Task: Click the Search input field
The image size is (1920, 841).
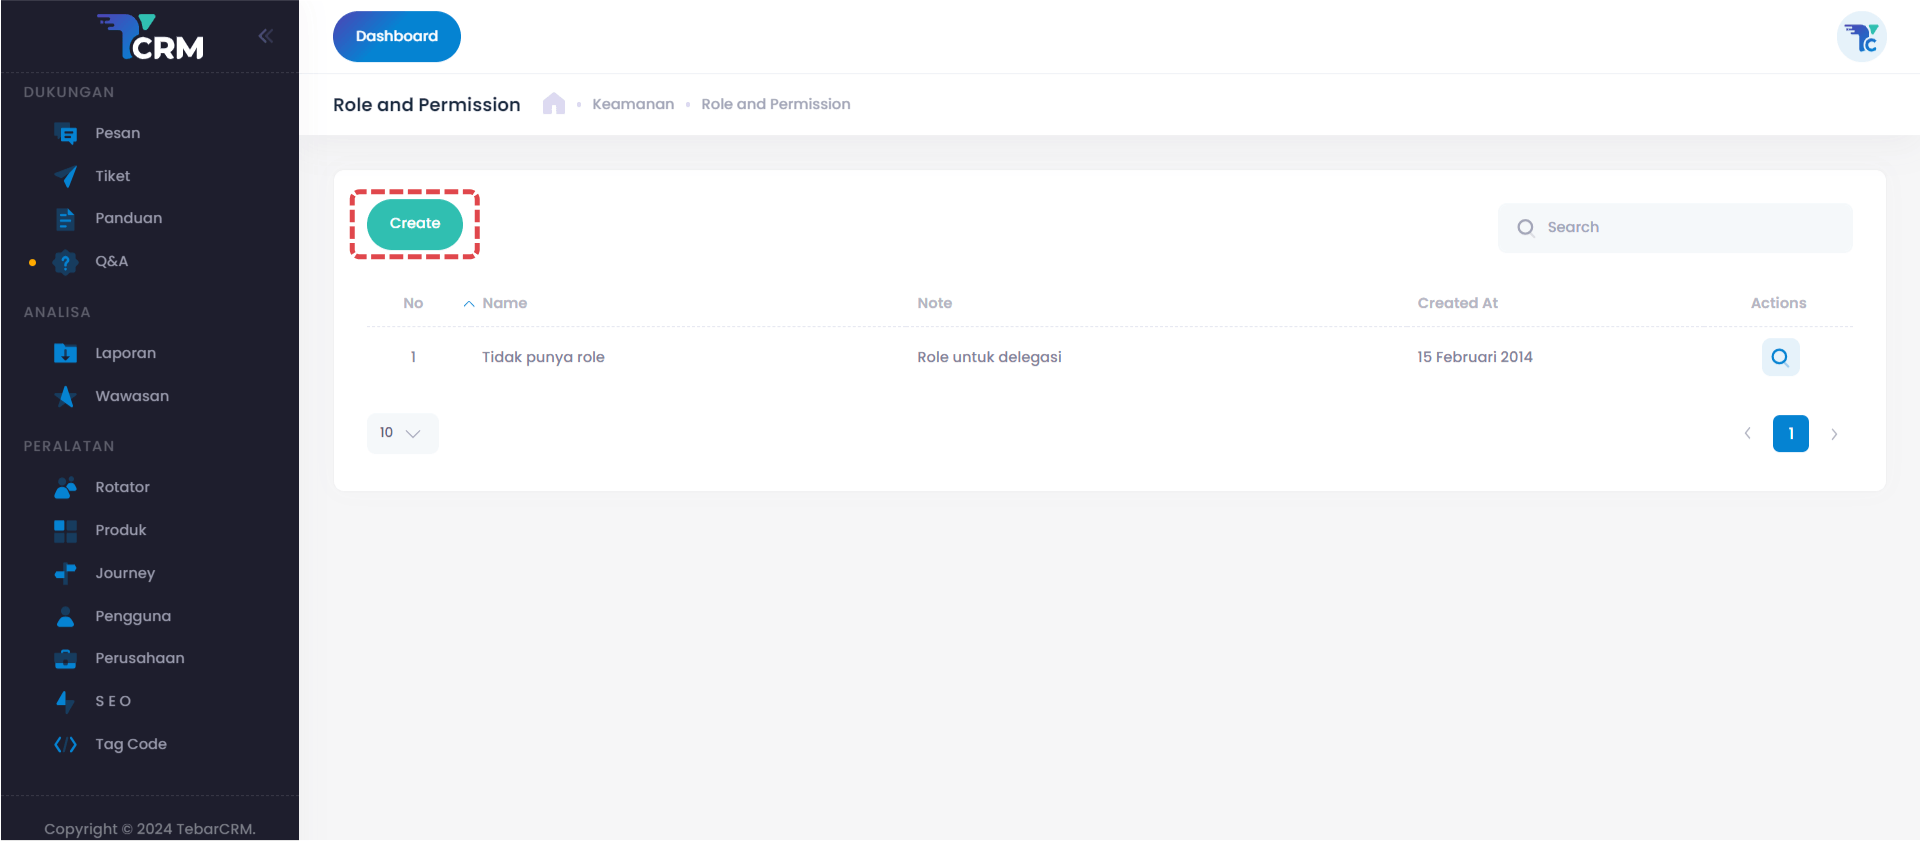Action: (x=1690, y=228)
